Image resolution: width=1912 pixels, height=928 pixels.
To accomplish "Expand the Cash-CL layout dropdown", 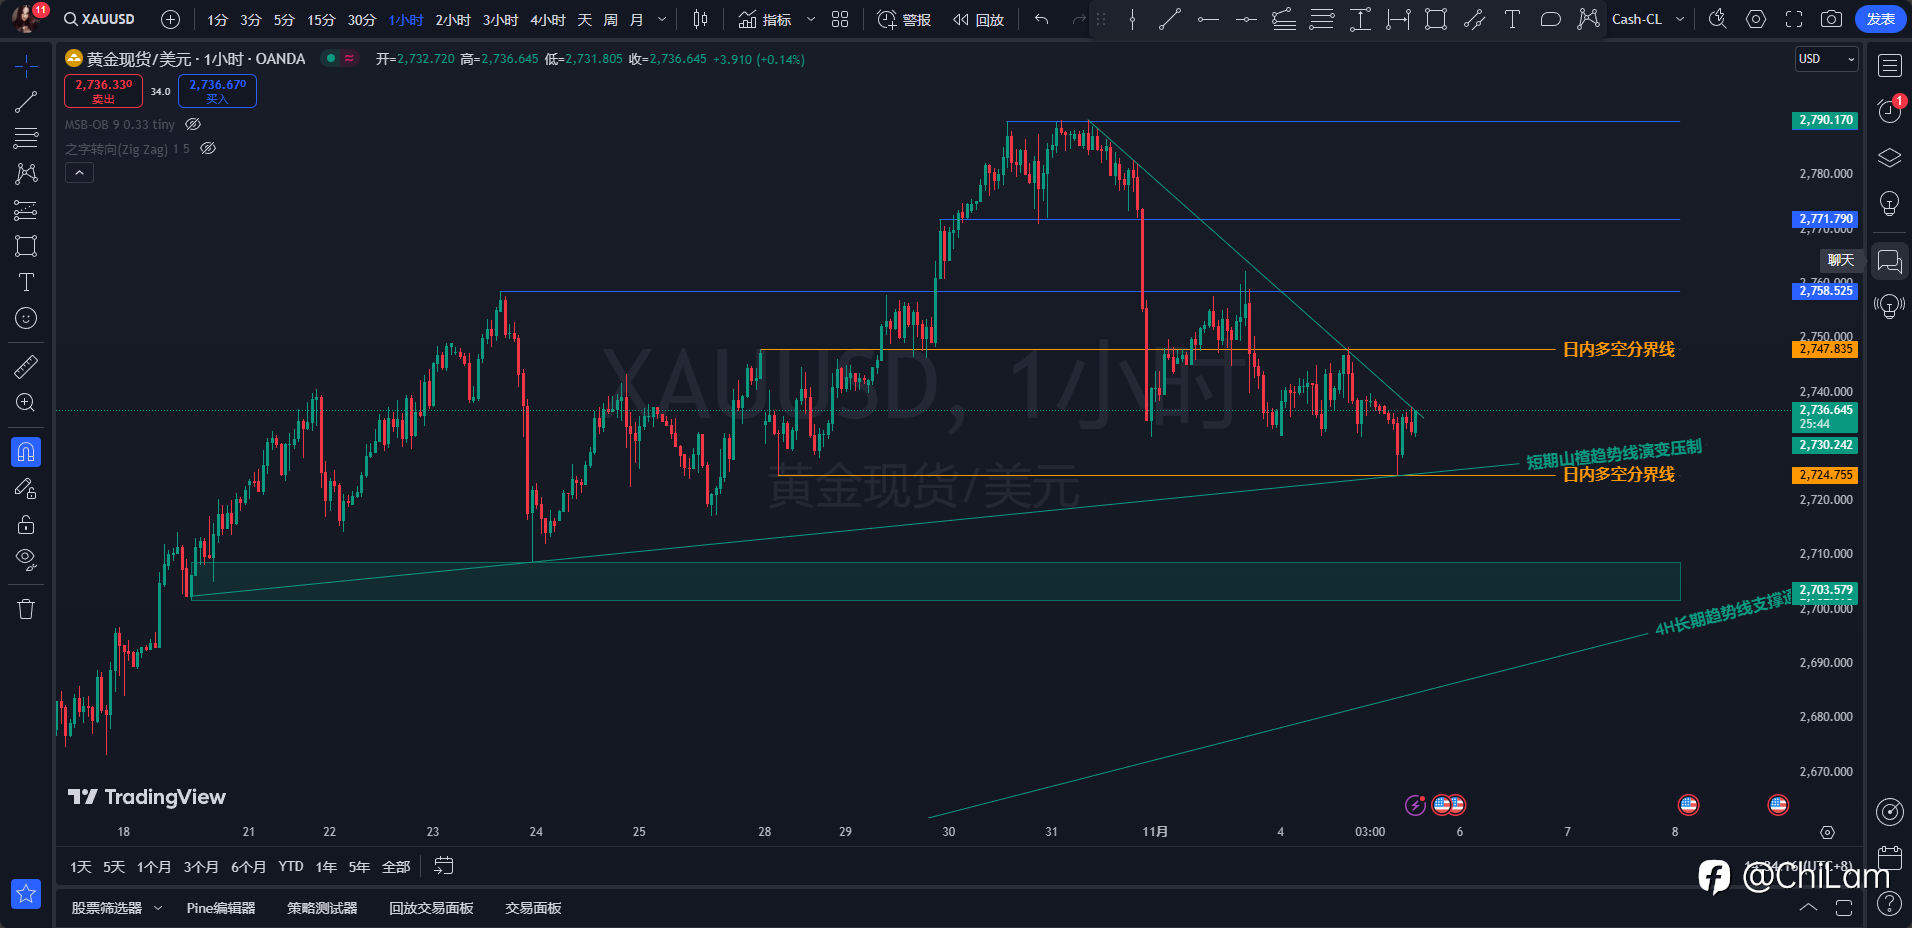I will tap(1680, 19).
